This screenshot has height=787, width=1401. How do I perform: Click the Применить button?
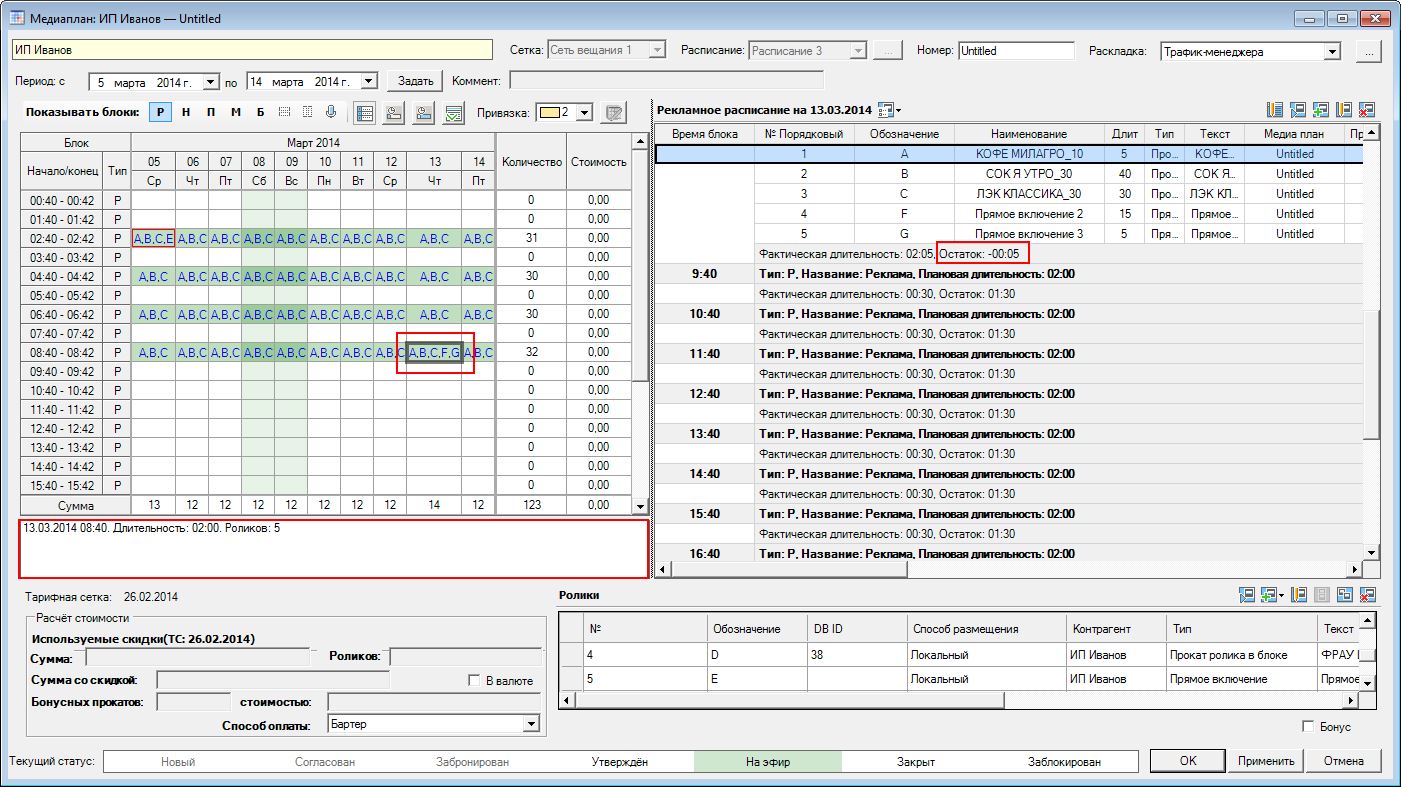pos(1266,761)
